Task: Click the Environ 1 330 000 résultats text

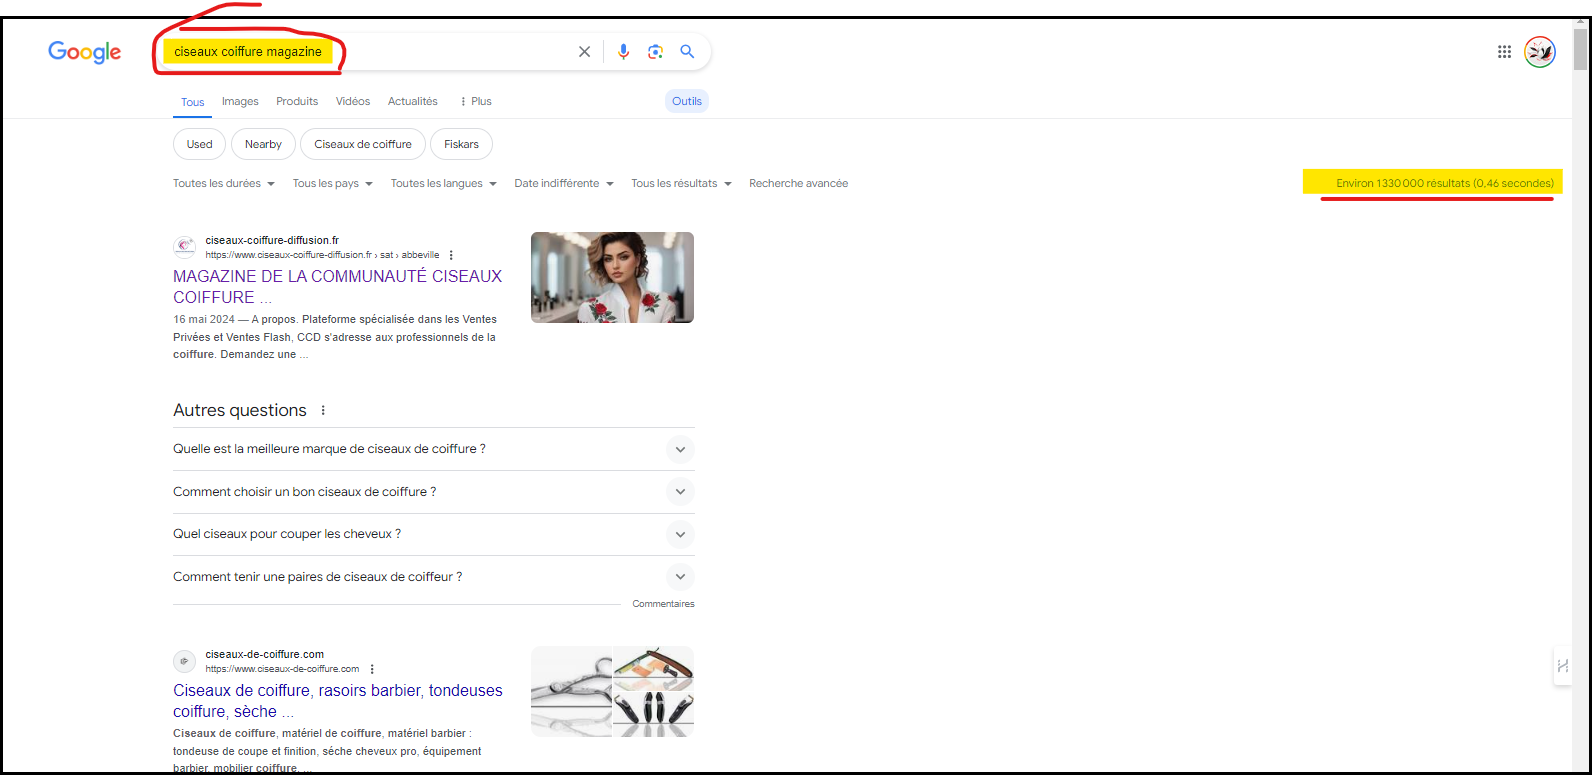Action: tap(1445, 184)
